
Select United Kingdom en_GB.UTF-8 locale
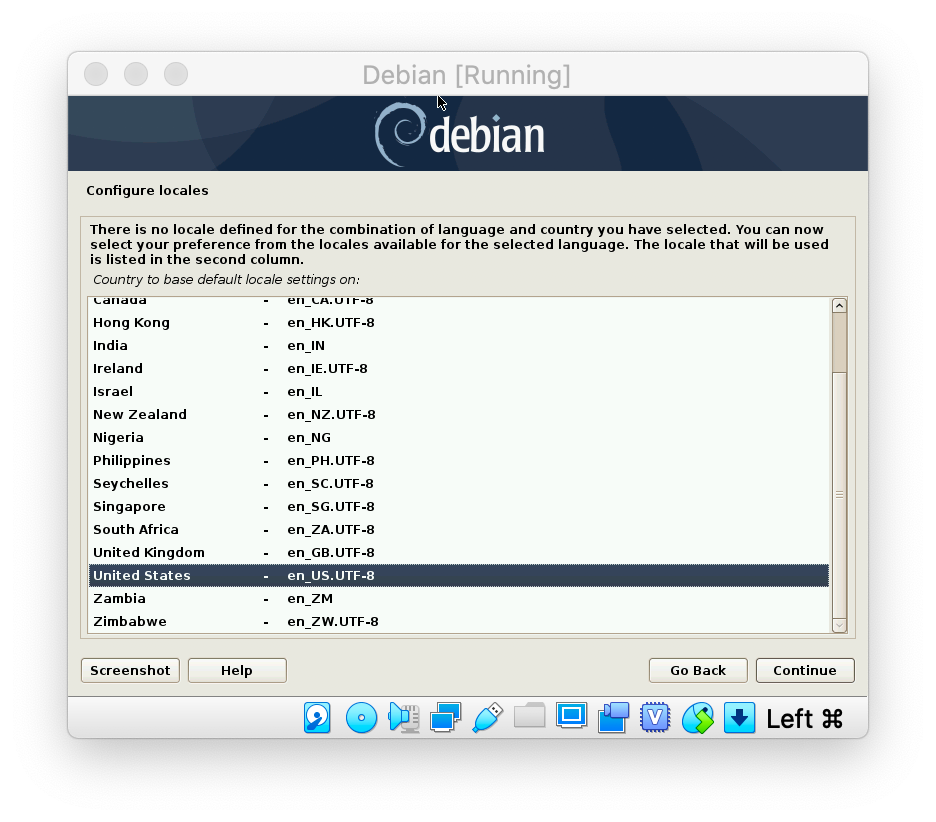tap(458, 552)
